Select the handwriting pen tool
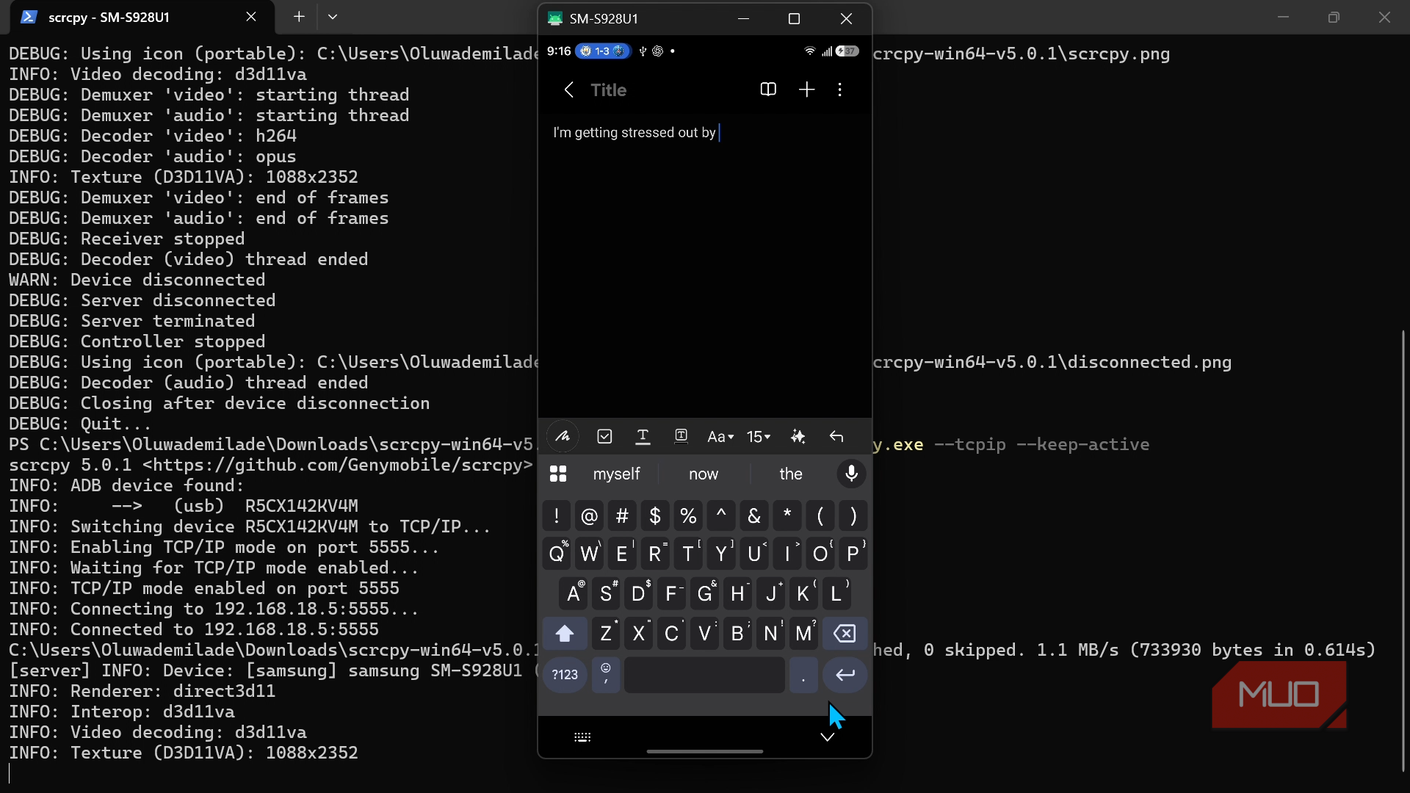The image size is (1410, 793). (563, 436)
